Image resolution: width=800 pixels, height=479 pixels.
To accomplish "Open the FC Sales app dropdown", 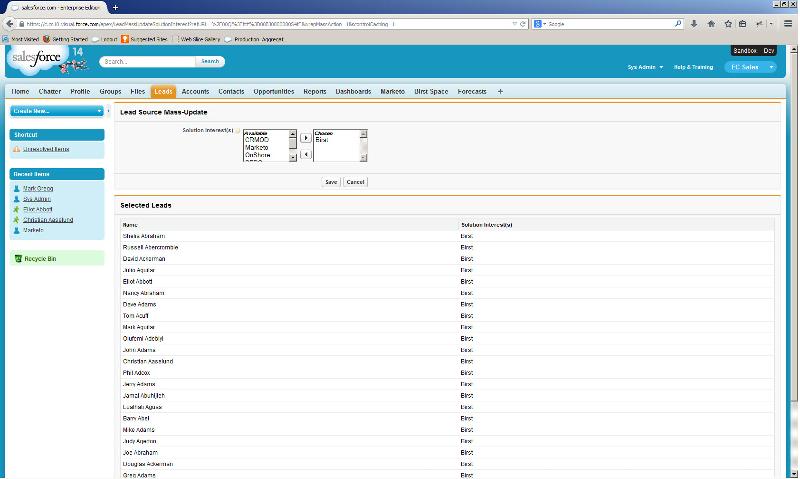I will 745,67.
